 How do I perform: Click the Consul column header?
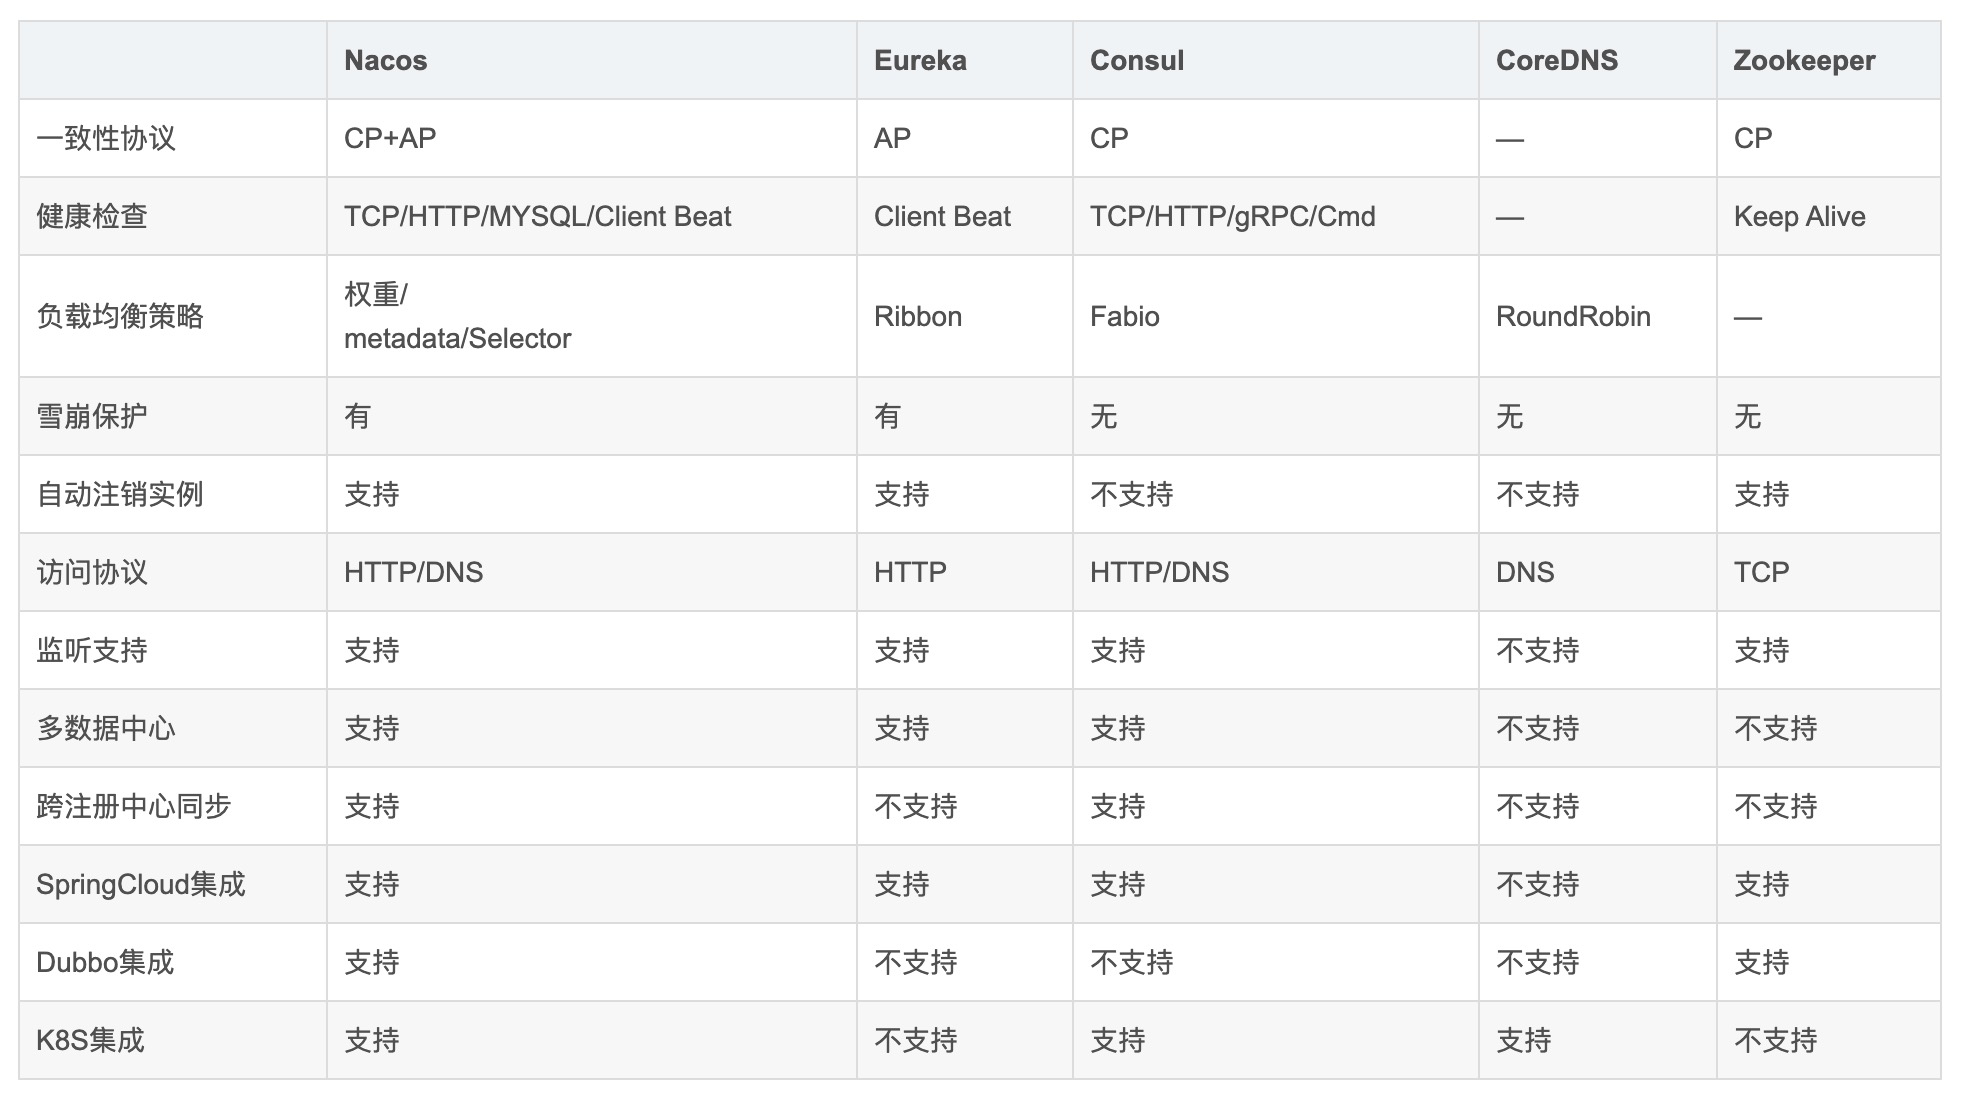click(x=1136, y=61)
